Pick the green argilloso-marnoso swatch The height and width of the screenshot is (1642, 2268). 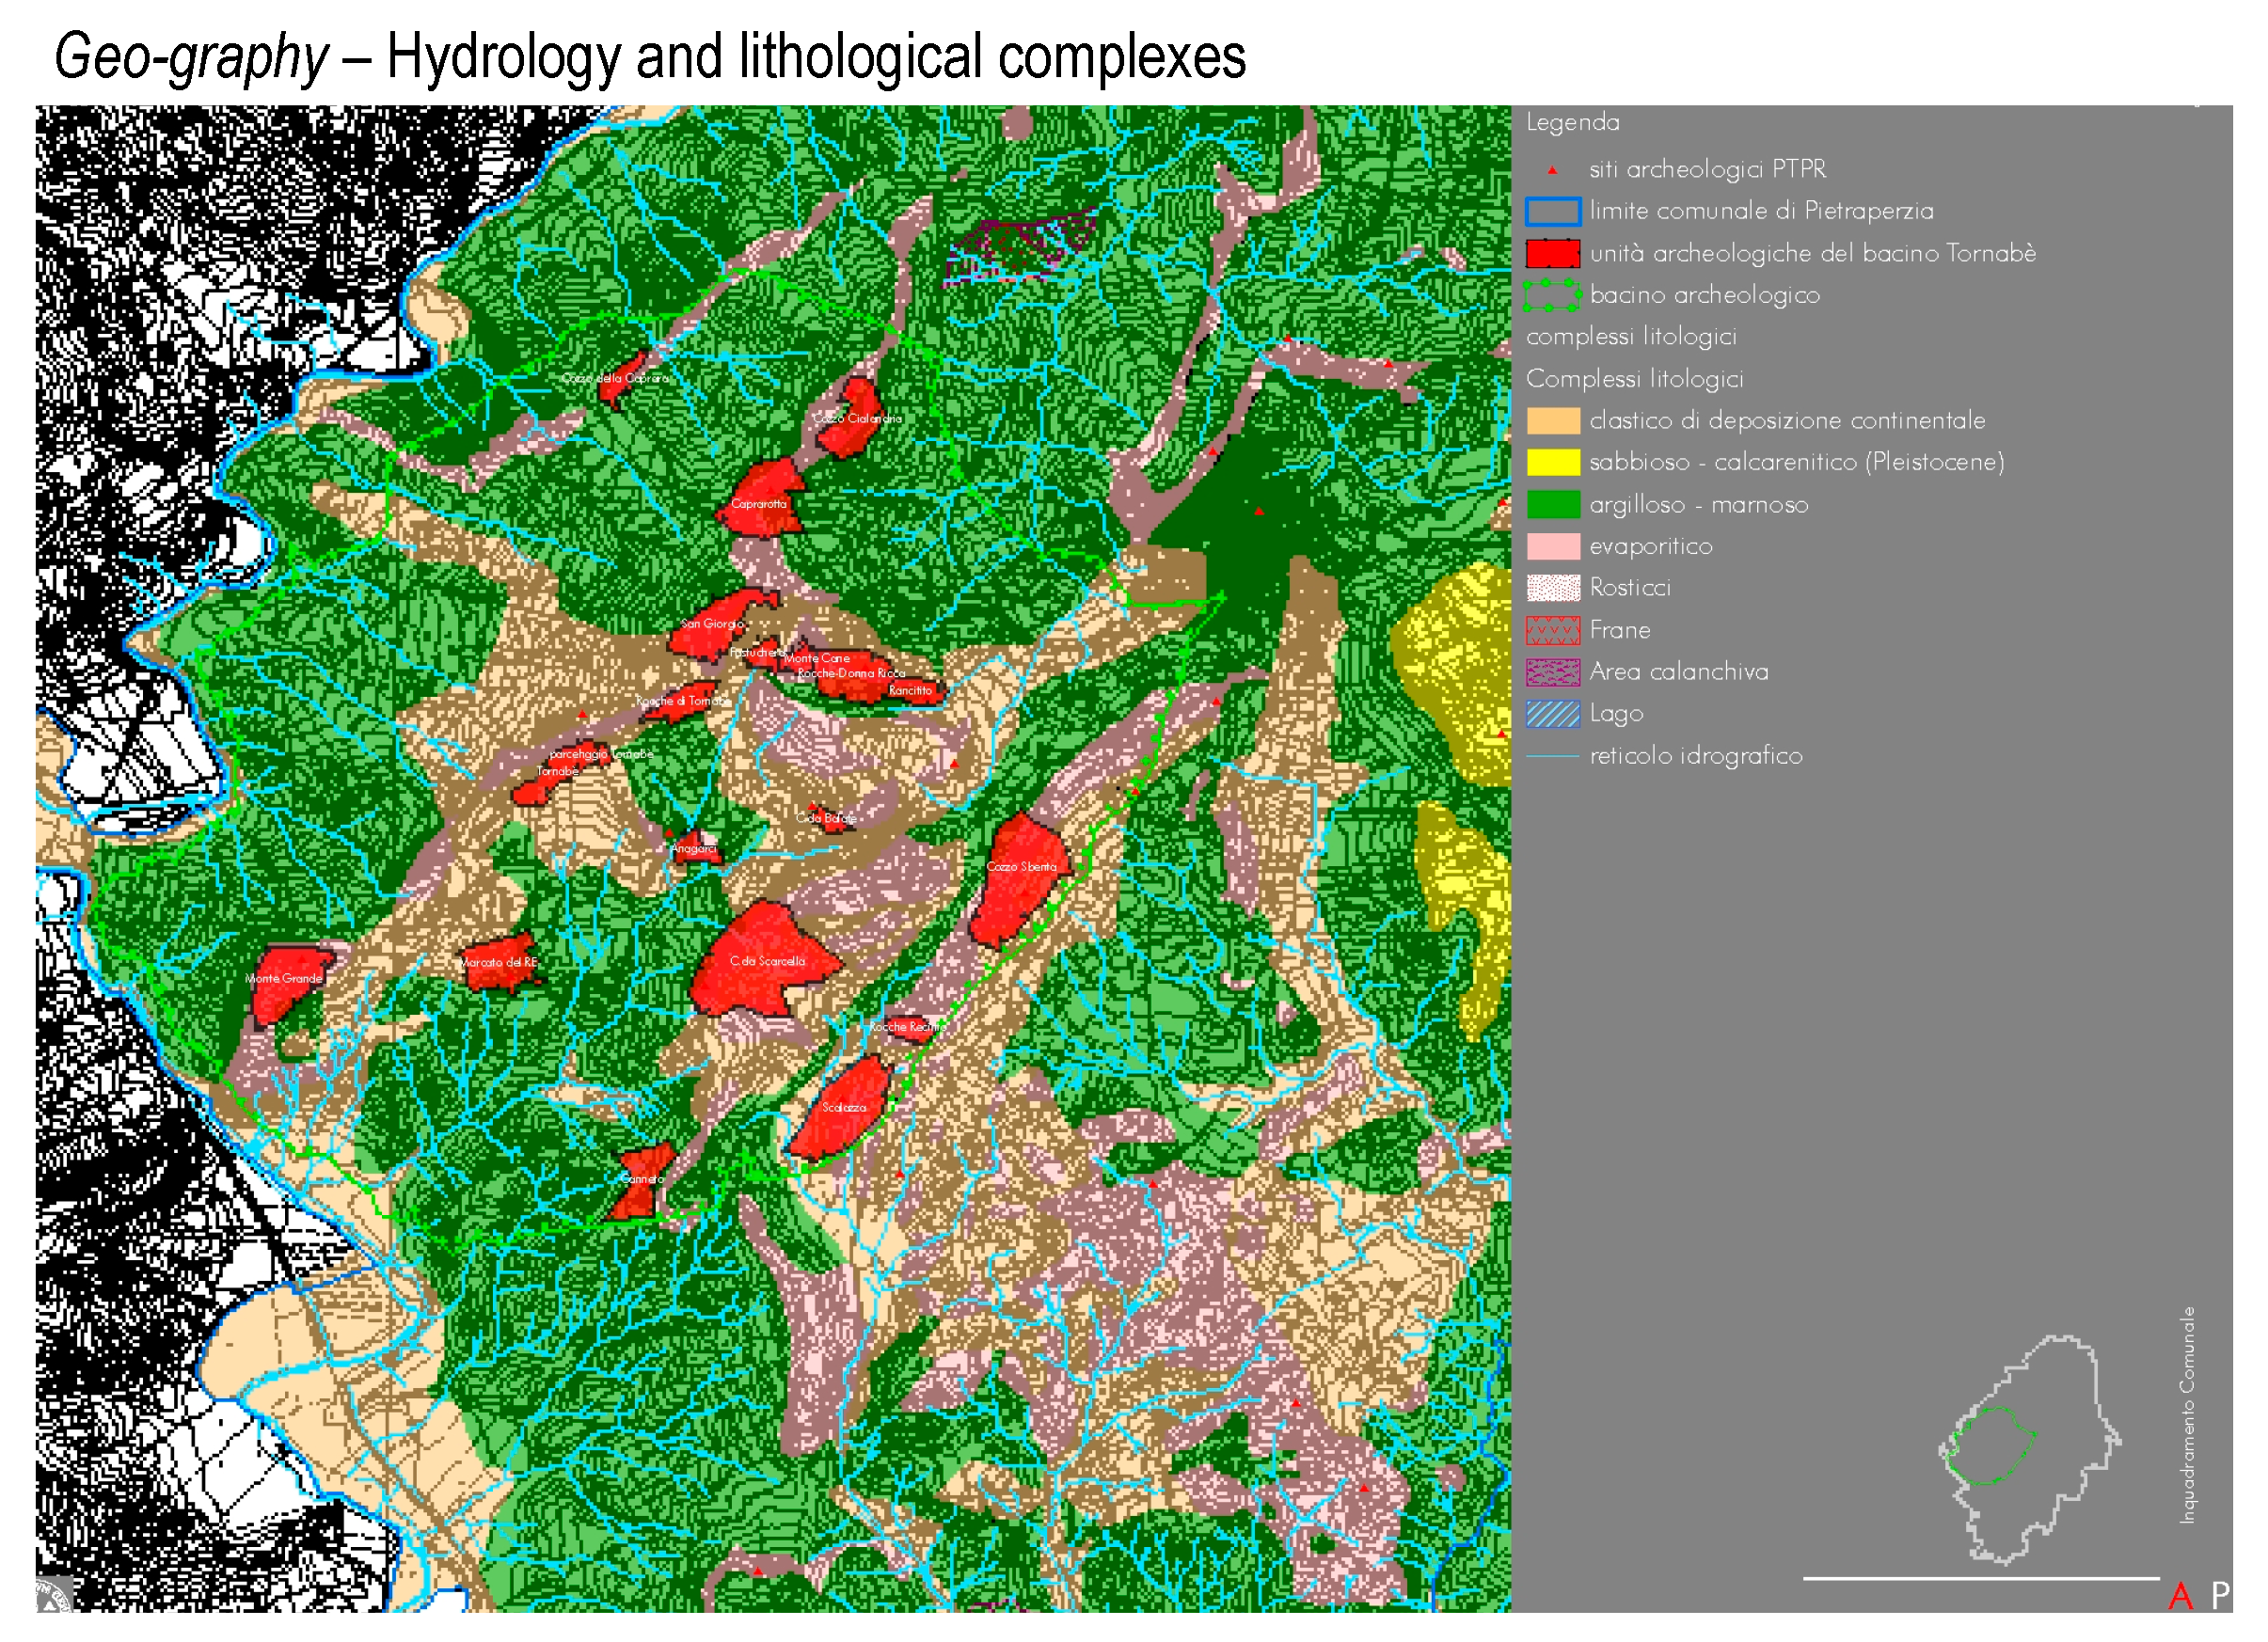1552,505
